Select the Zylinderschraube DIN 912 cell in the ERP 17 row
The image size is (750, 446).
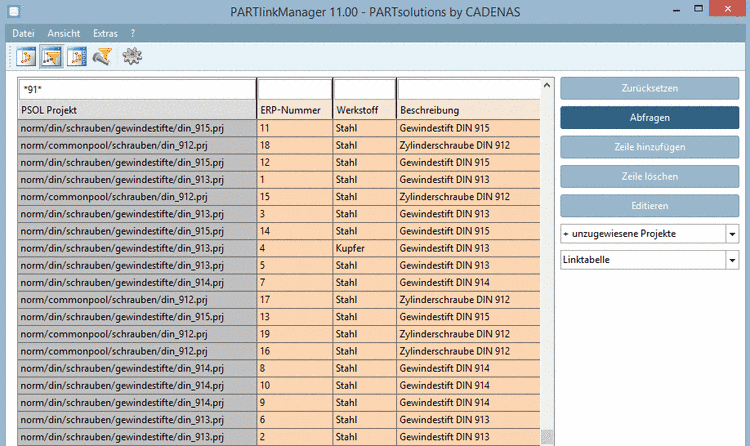(469, 300)
